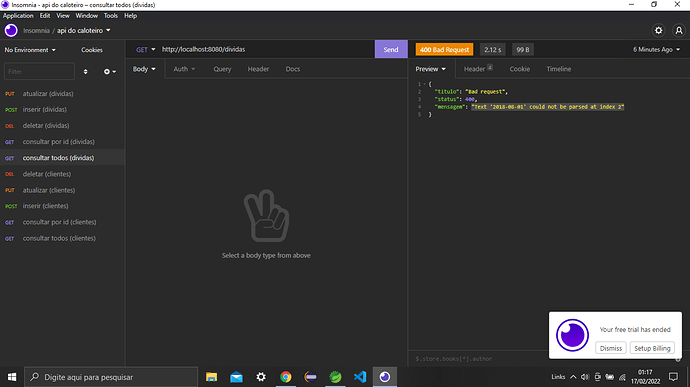Image resolution: width=690 pixels, height=387 pixels.
Task: Expand the 6 Minutes Ago history dropdown
Action: click(x=656, y=49)
